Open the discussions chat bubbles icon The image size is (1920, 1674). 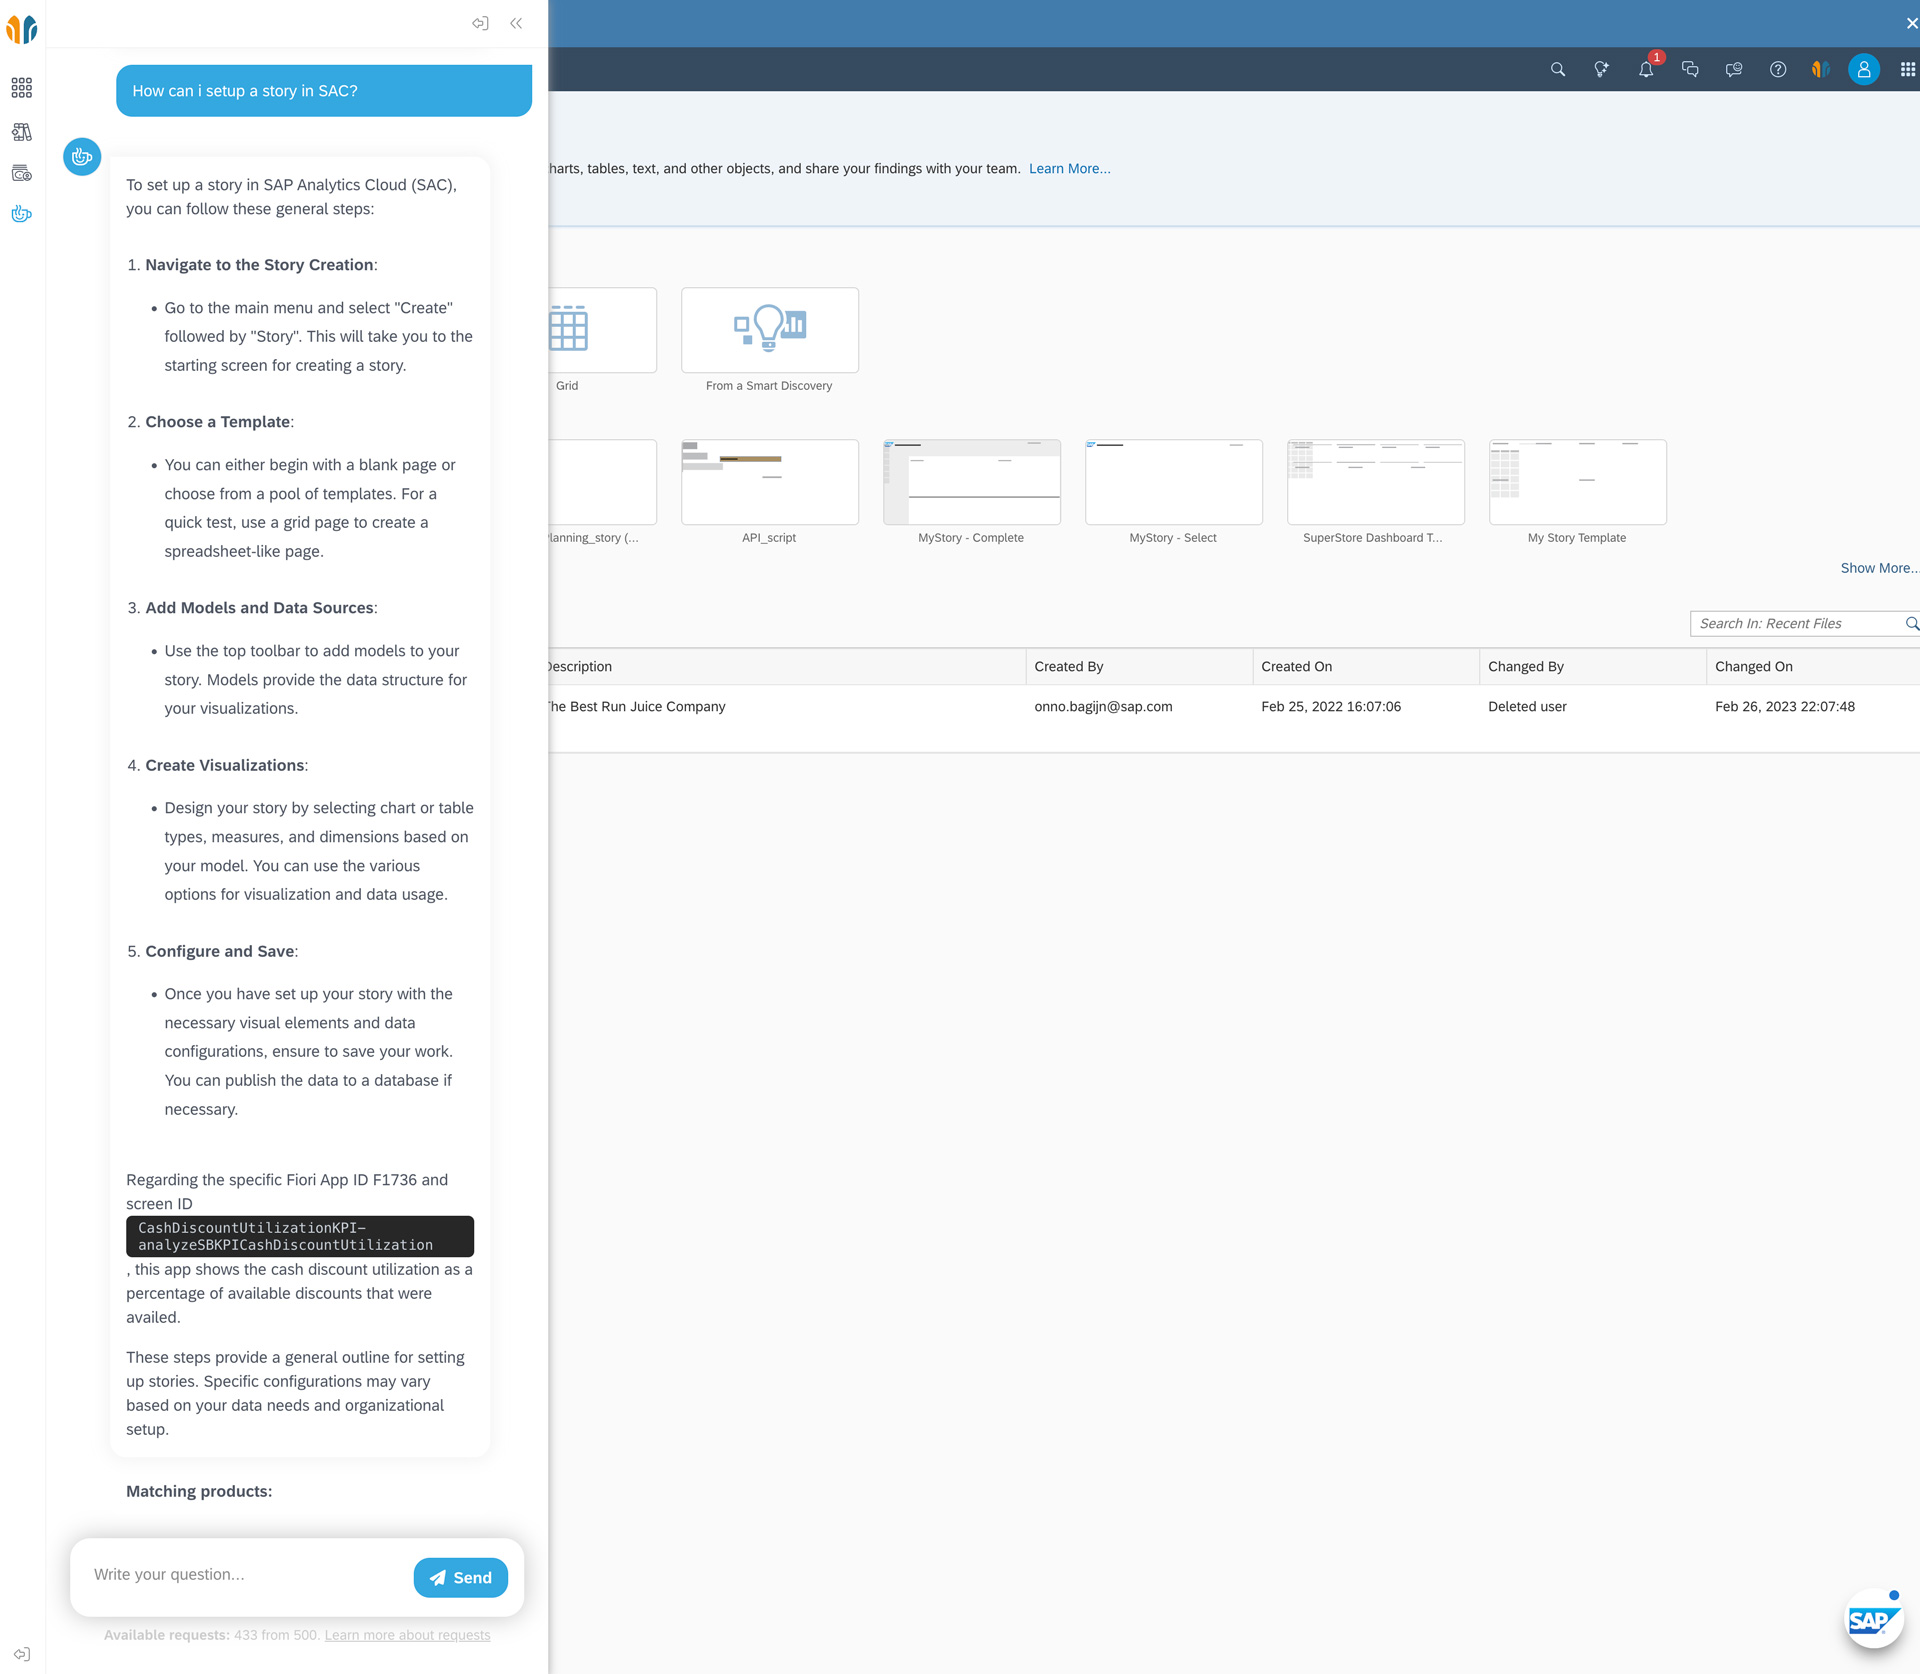coord(1689,70)
